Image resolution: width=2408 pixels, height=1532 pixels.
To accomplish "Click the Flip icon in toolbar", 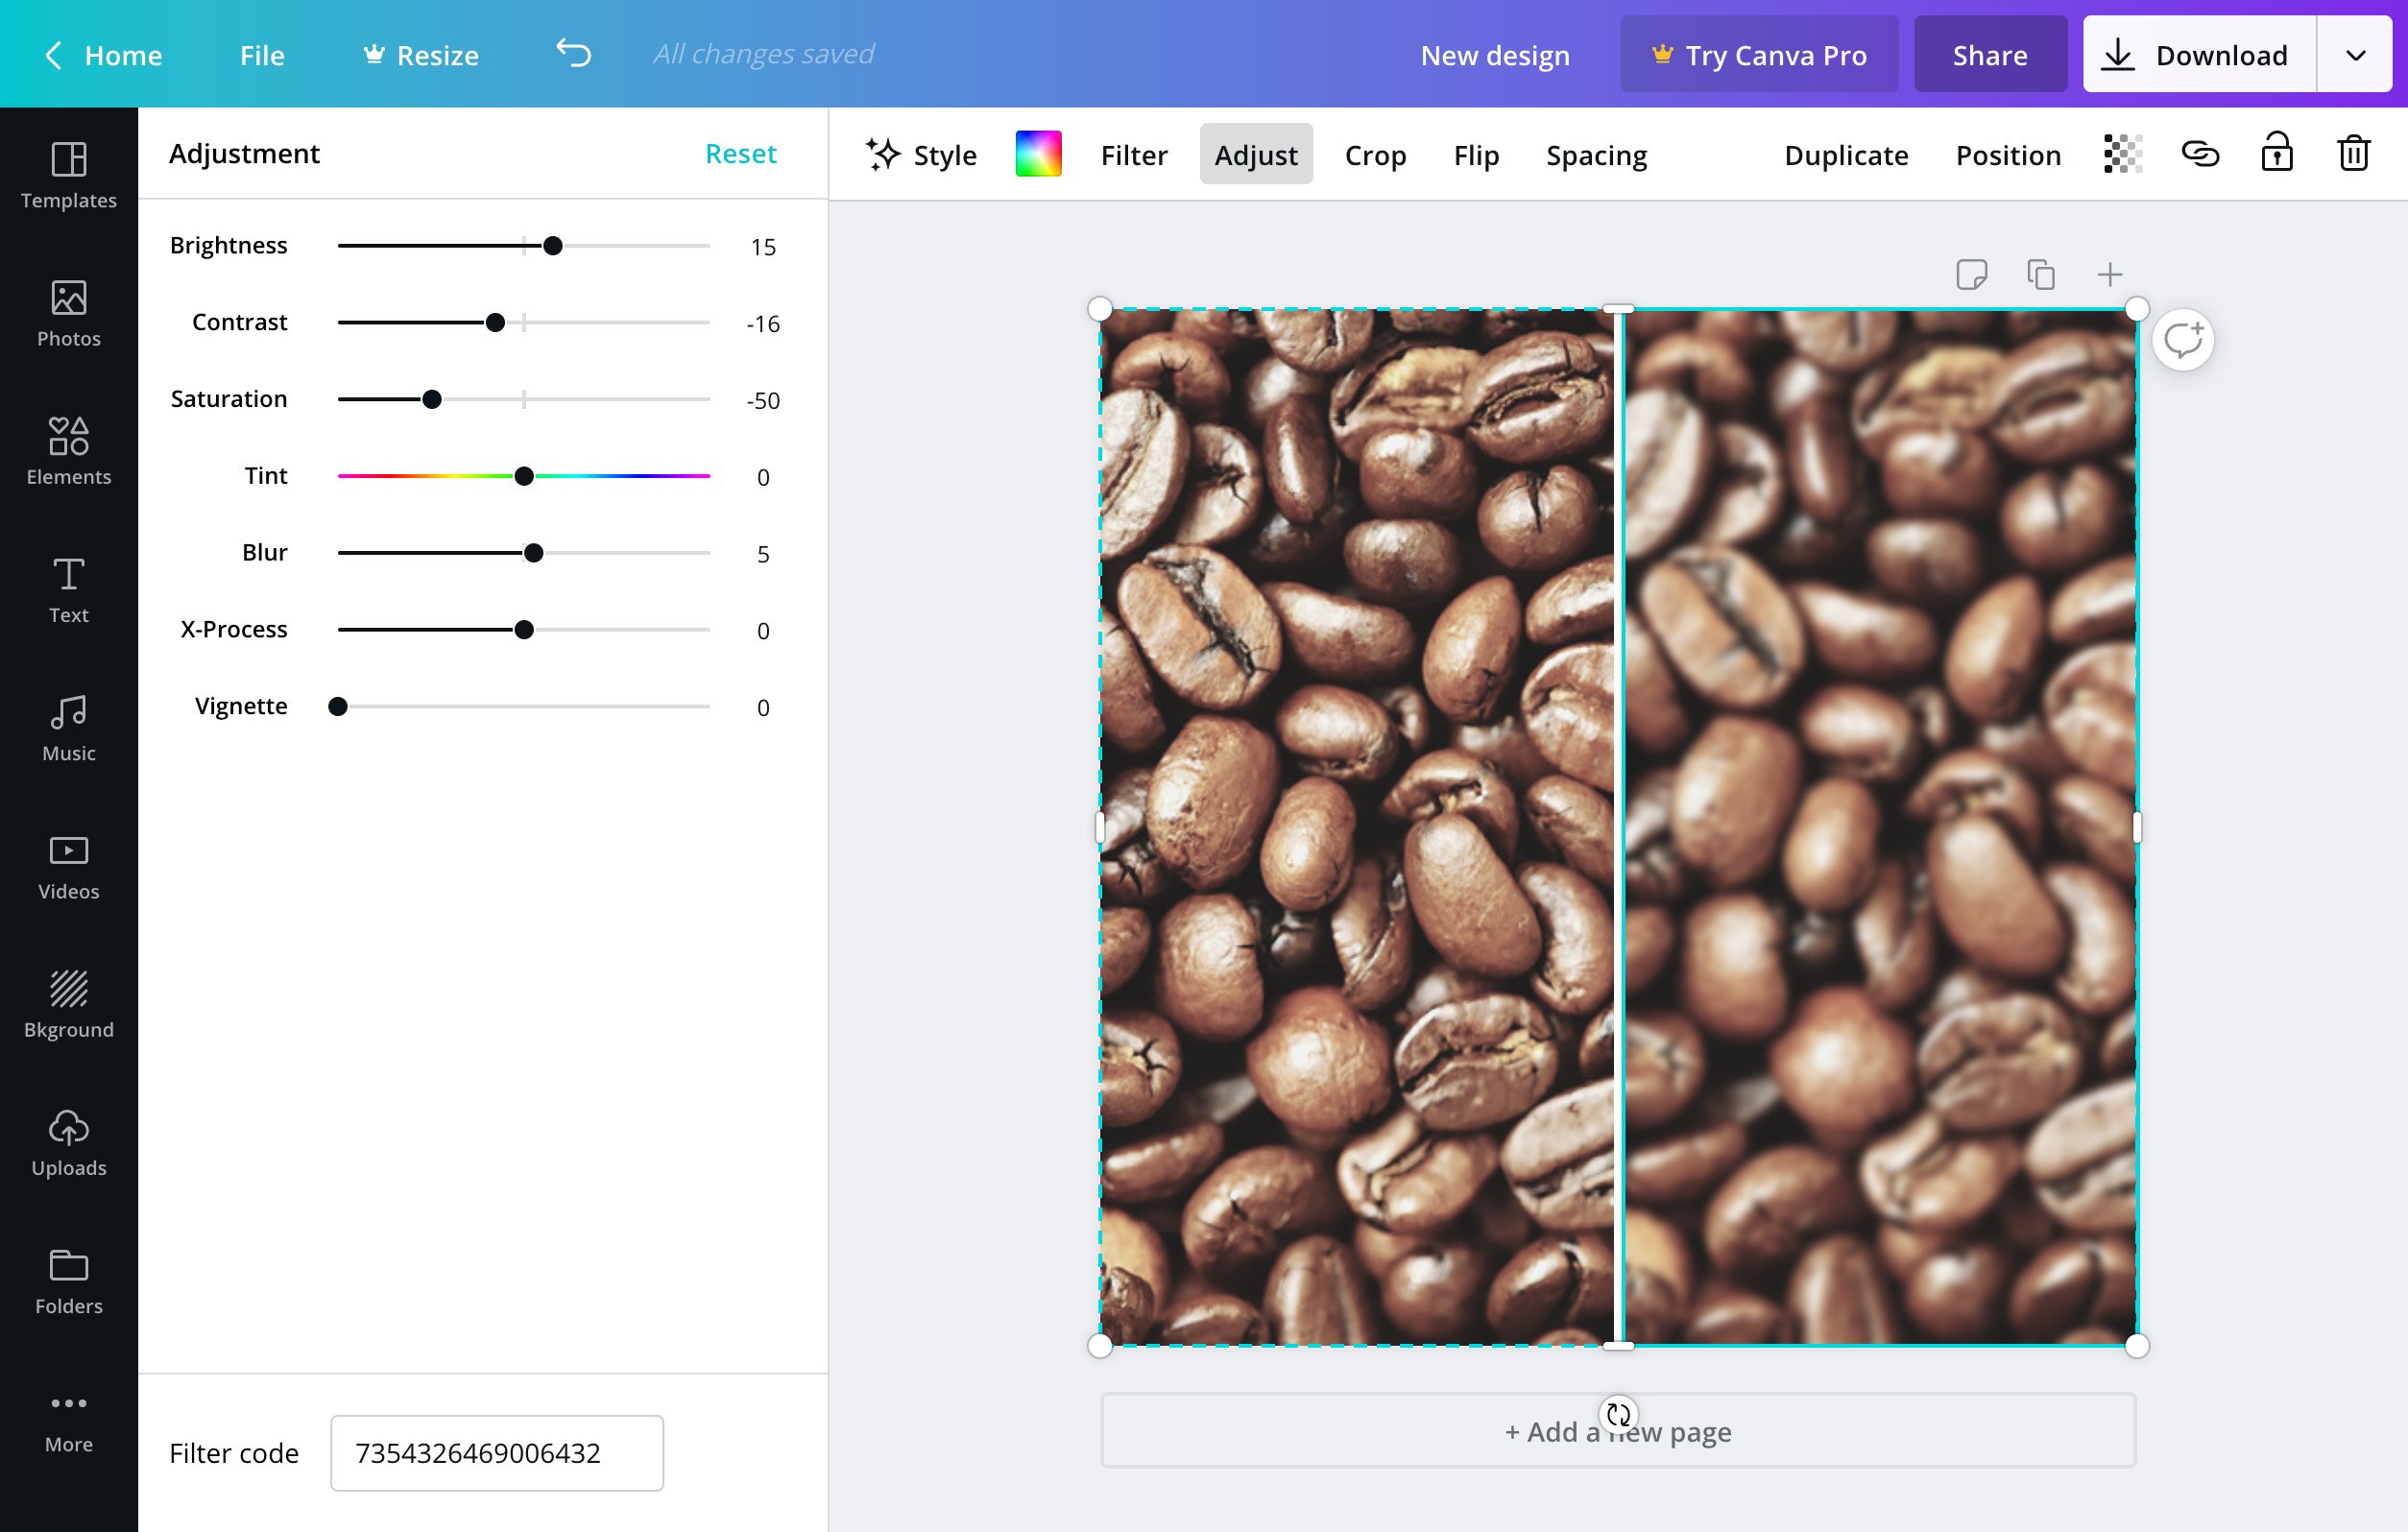I will tap(1476, 153).
